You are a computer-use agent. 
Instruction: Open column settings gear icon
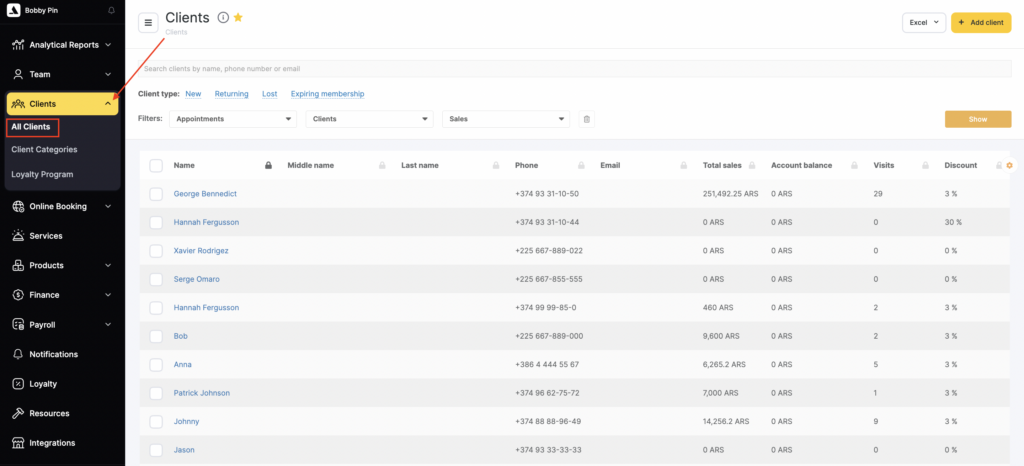pyautogui.click(x=1009, y=165)
